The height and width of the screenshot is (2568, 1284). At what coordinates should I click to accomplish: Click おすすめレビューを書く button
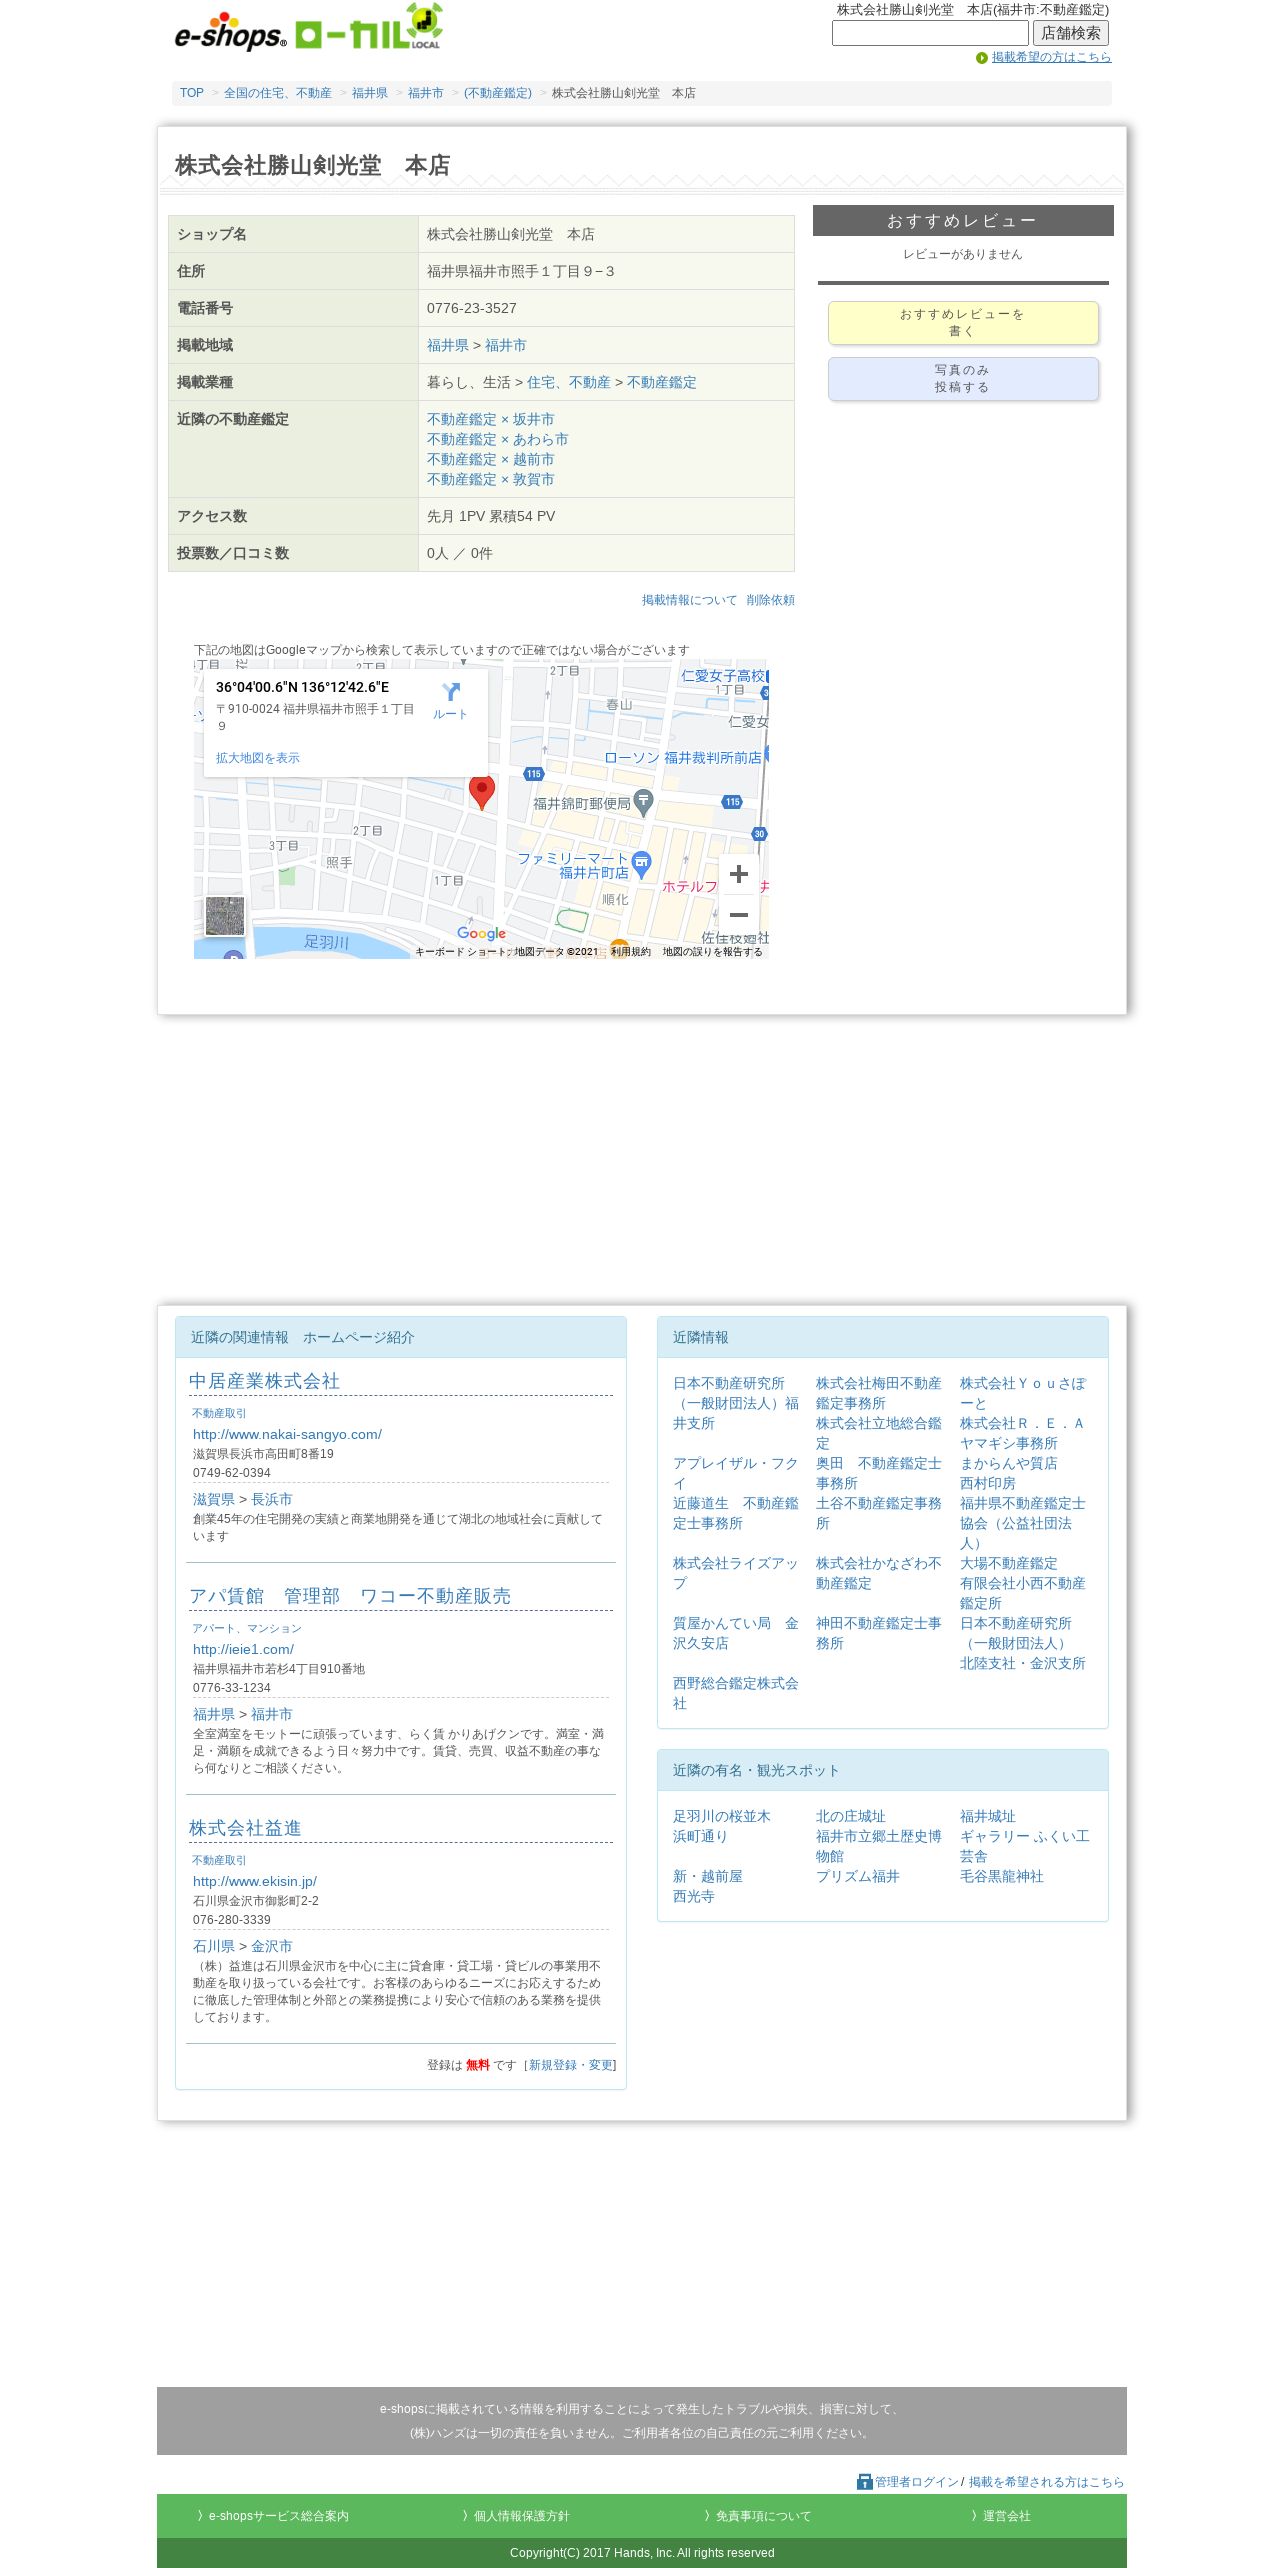(963, 323)
